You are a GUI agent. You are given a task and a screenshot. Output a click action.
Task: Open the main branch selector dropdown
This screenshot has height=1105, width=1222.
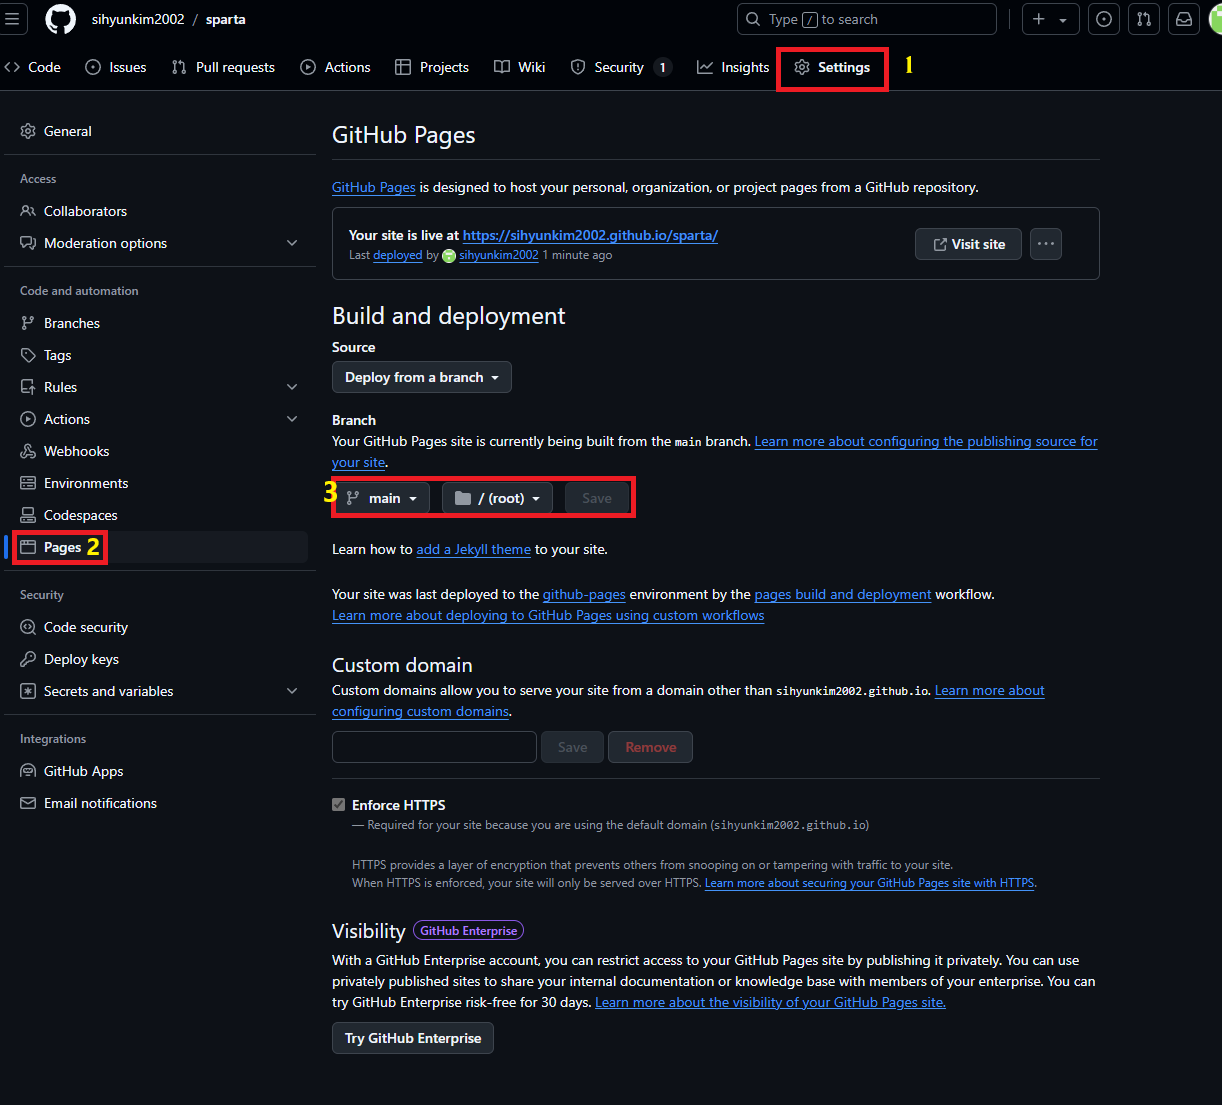pos(381,498)
